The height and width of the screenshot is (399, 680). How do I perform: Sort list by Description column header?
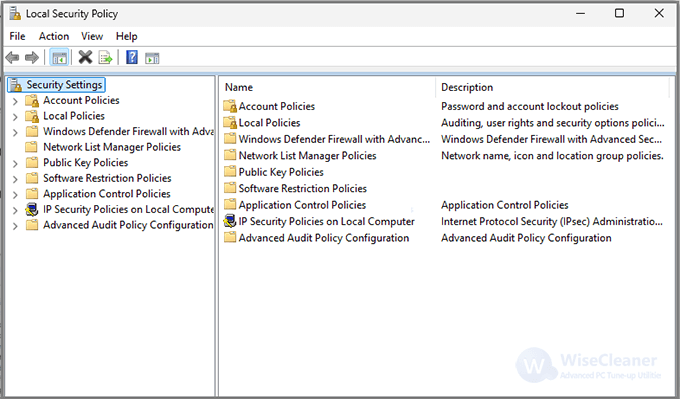(552, 88)
